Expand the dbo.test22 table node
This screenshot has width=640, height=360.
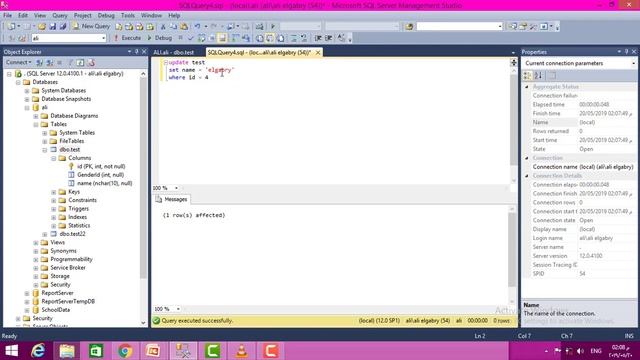click(45, 234)
